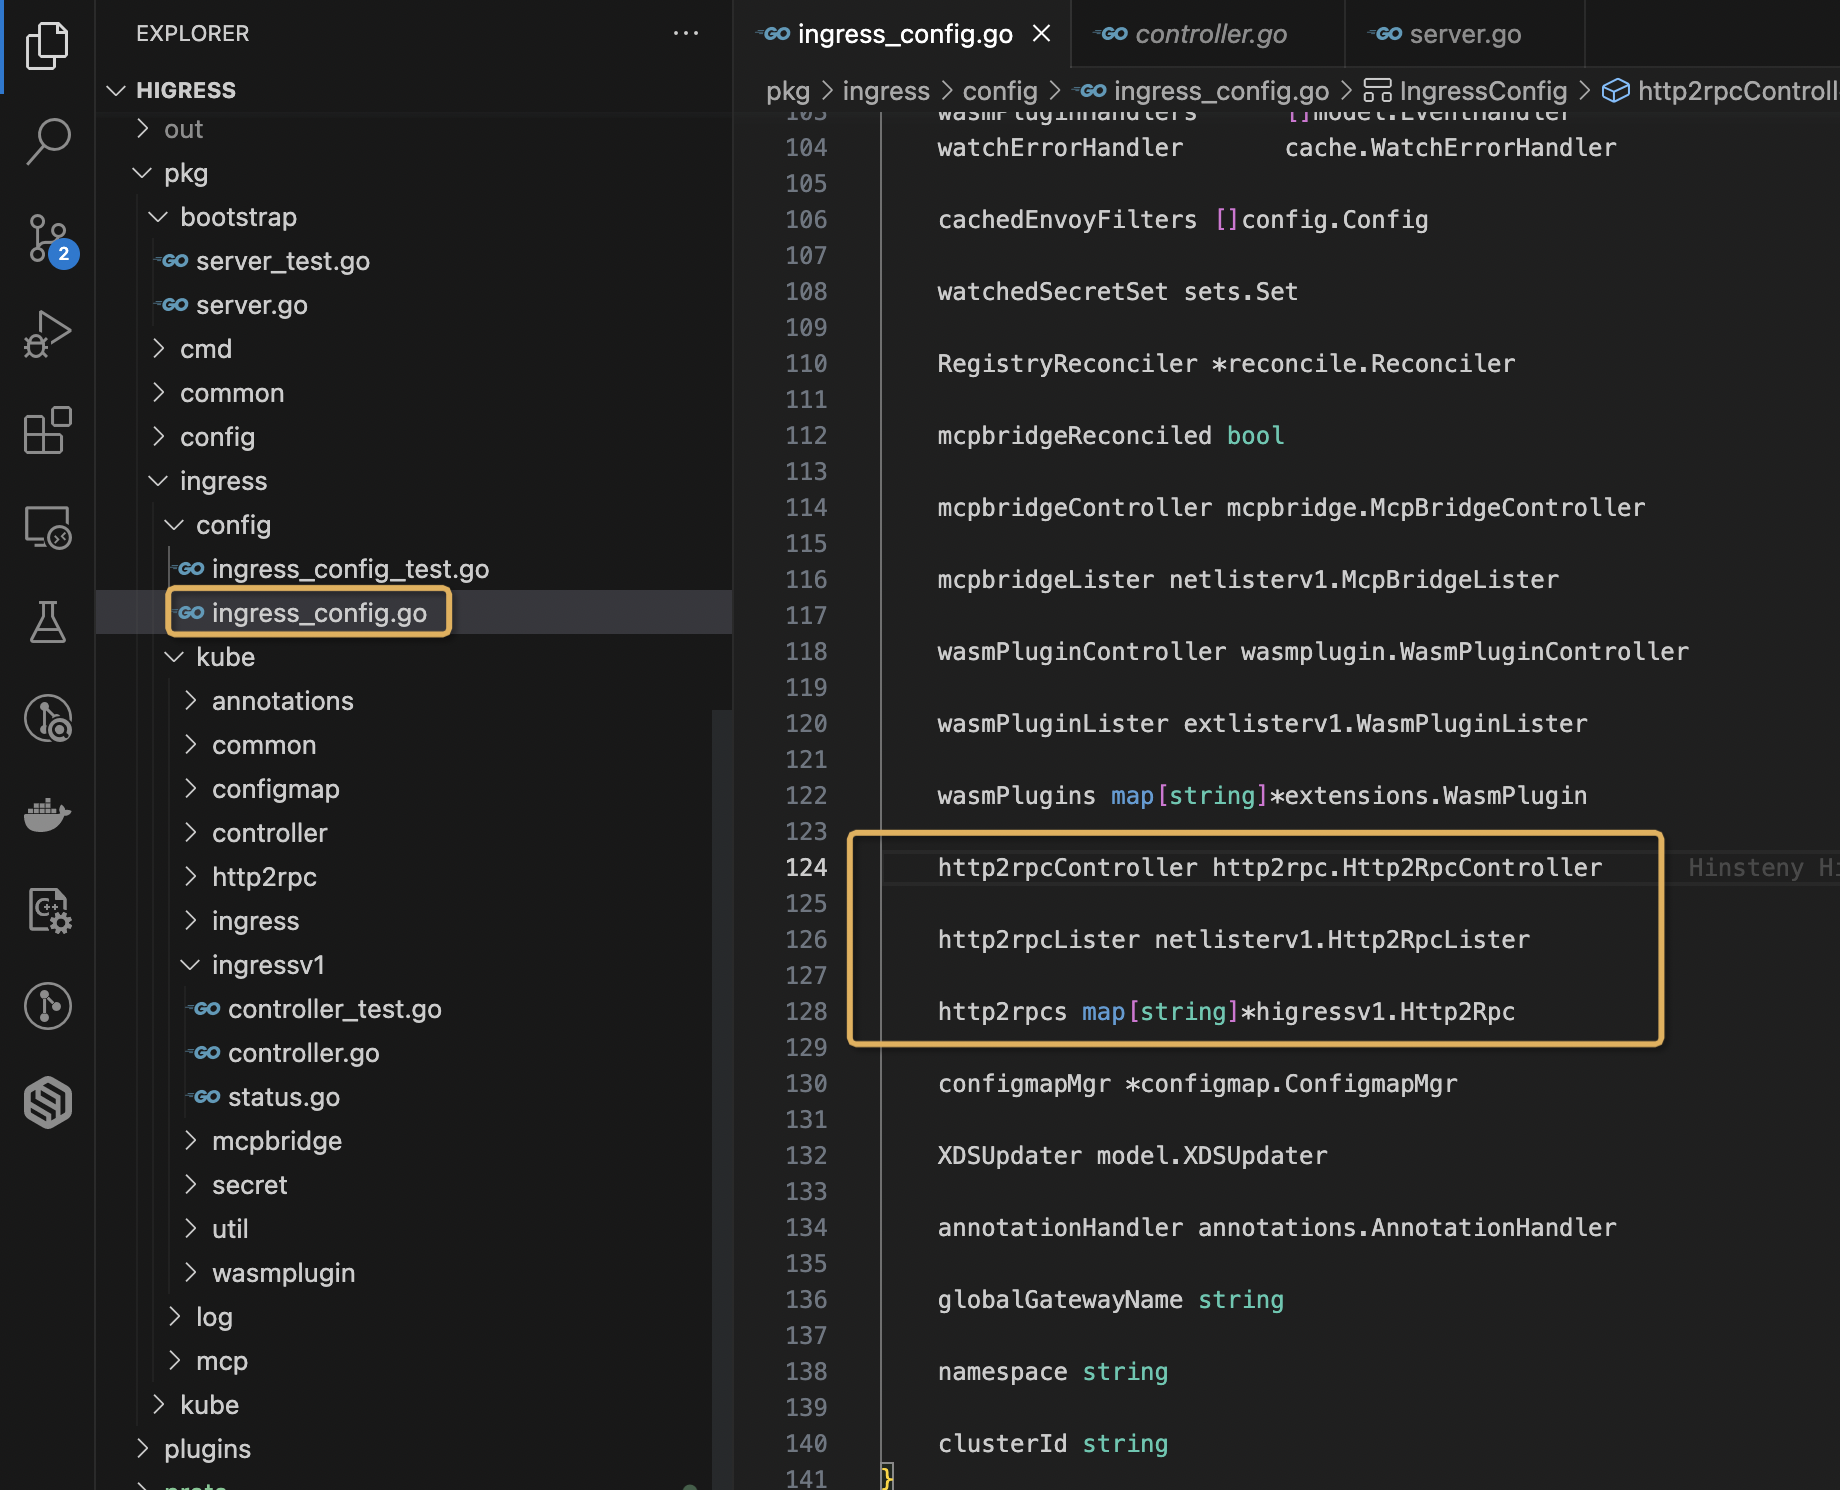This screenshot has height=1490, width=1840.
Task: Open the Extensions view
Action: [47, 431]
